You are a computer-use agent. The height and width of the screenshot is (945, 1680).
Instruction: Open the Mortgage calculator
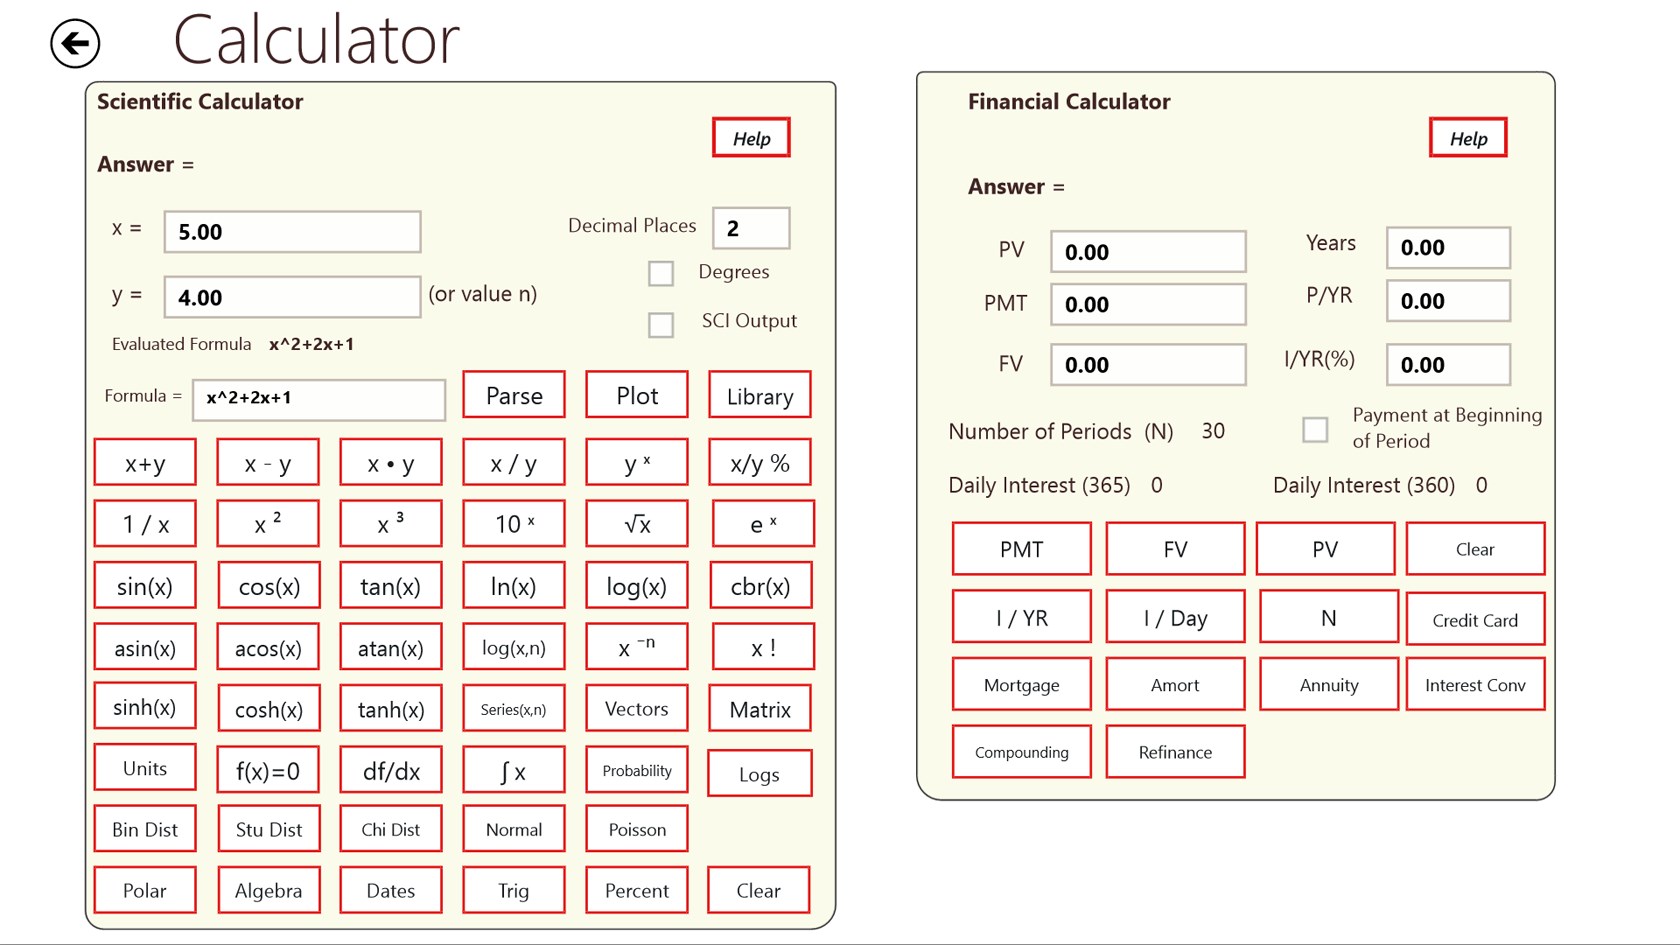coord(1021,684)
